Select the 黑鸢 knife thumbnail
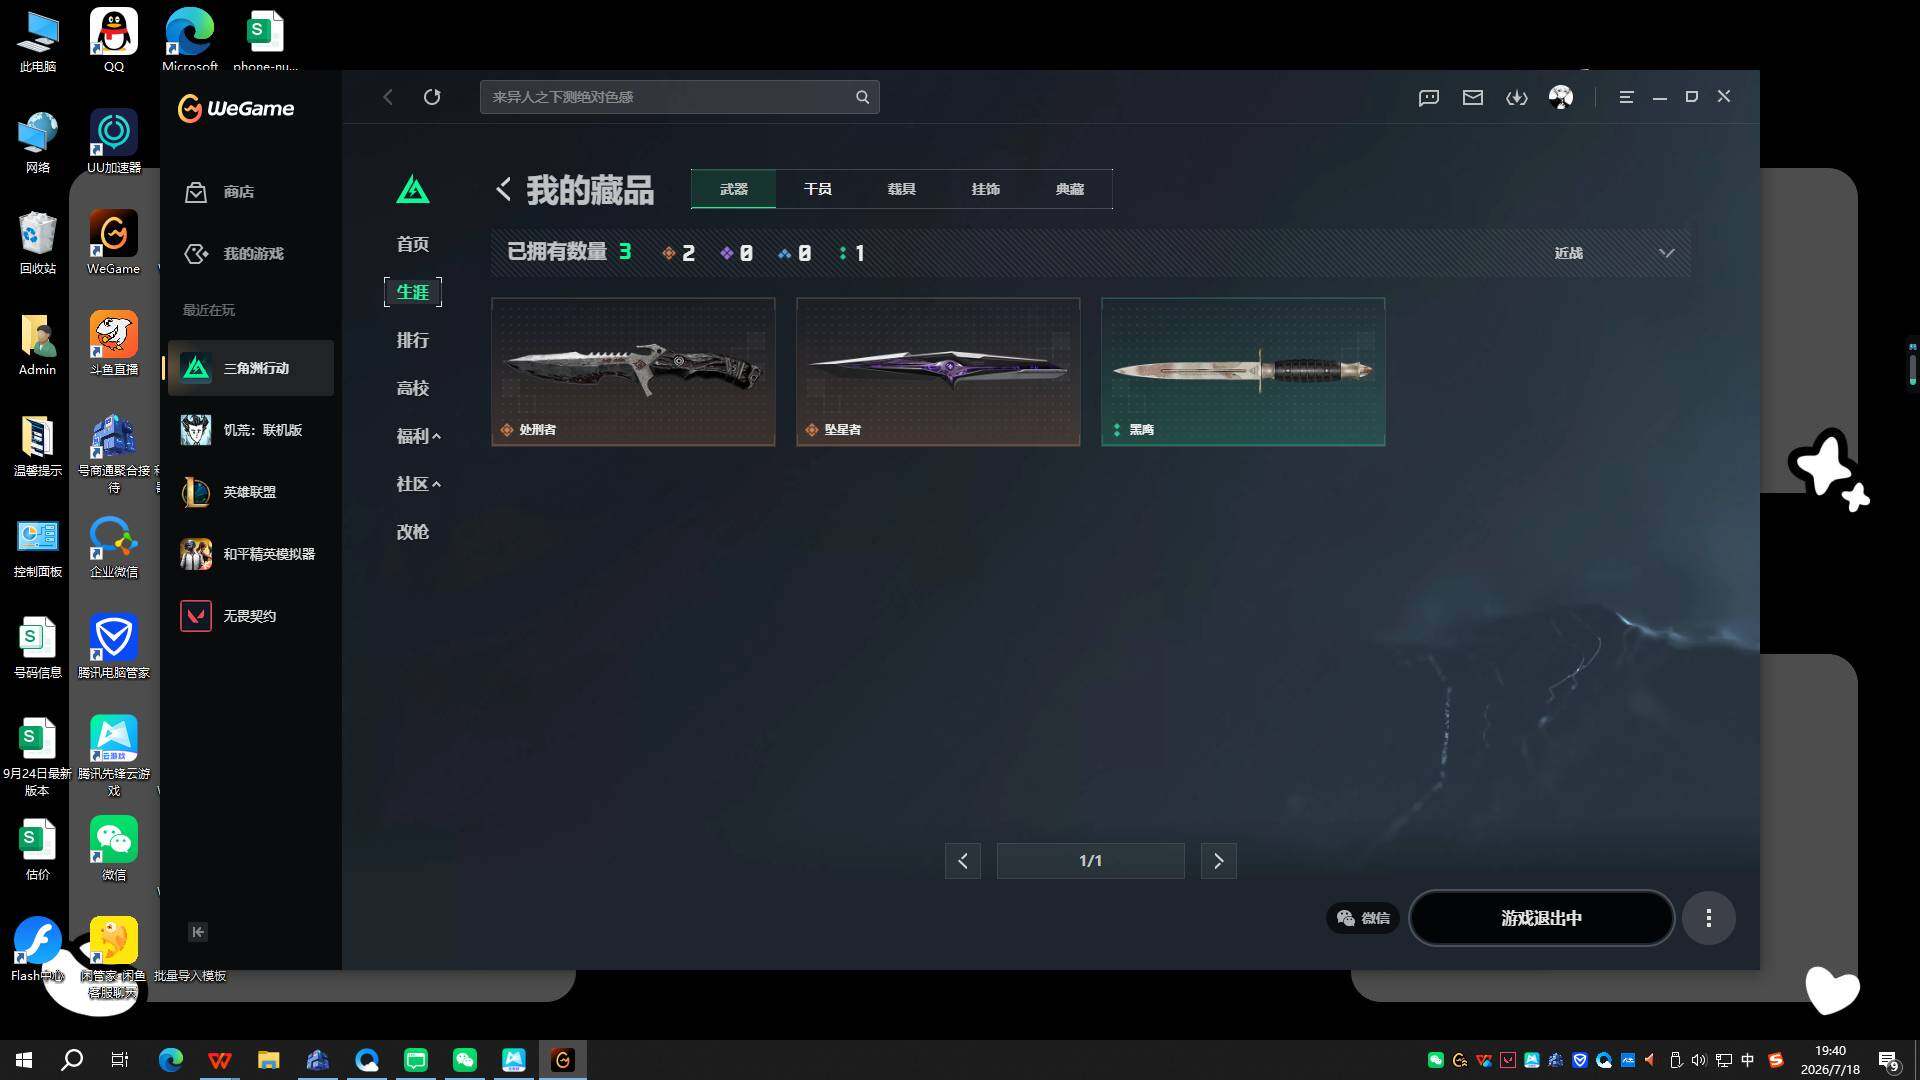 pos(1243,371)
